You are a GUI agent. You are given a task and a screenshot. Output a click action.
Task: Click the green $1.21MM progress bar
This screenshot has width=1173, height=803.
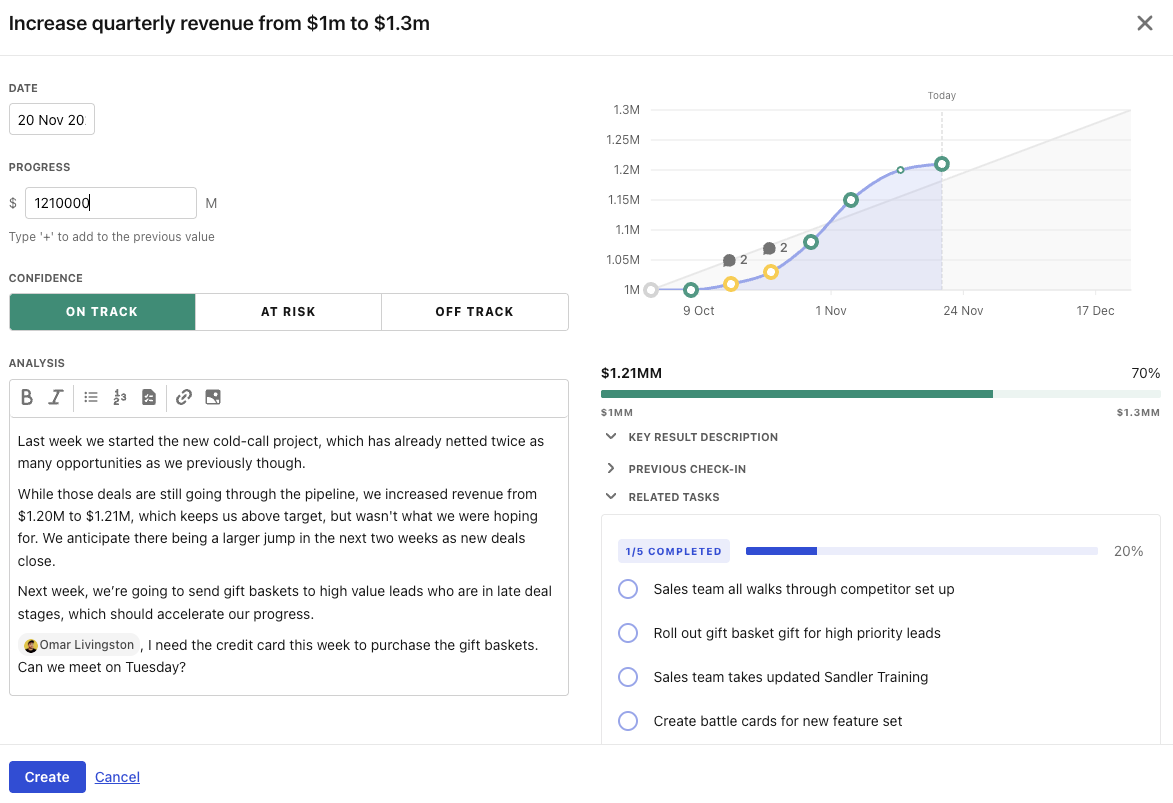(x=796, y=395)
